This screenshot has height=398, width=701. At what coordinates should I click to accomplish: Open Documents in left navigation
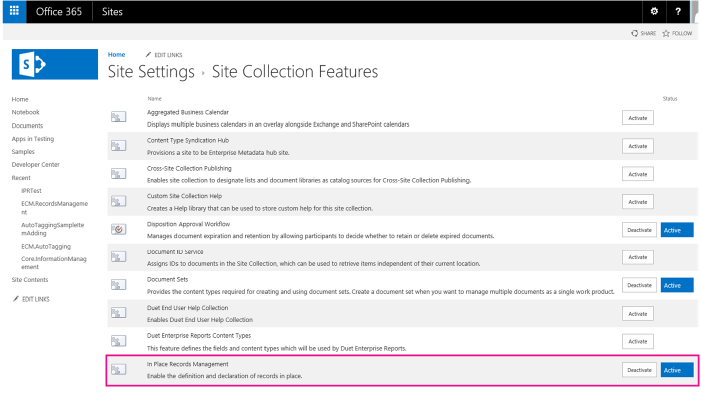tap(27, 126)
